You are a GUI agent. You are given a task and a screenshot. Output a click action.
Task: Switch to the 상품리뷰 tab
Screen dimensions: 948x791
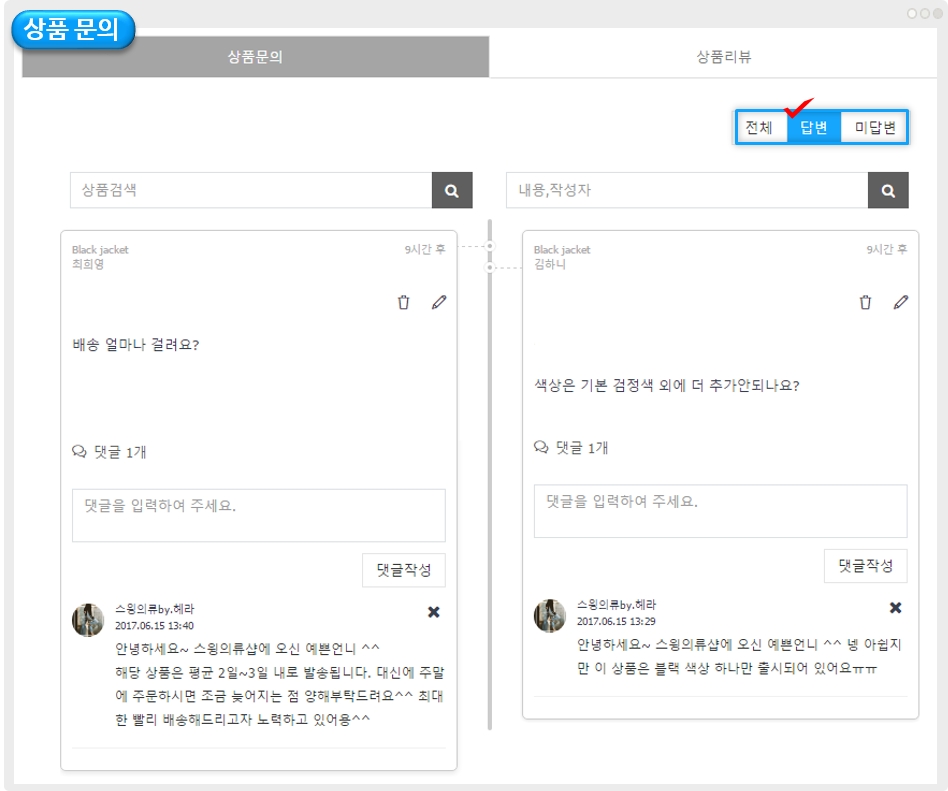pos(723,57)
